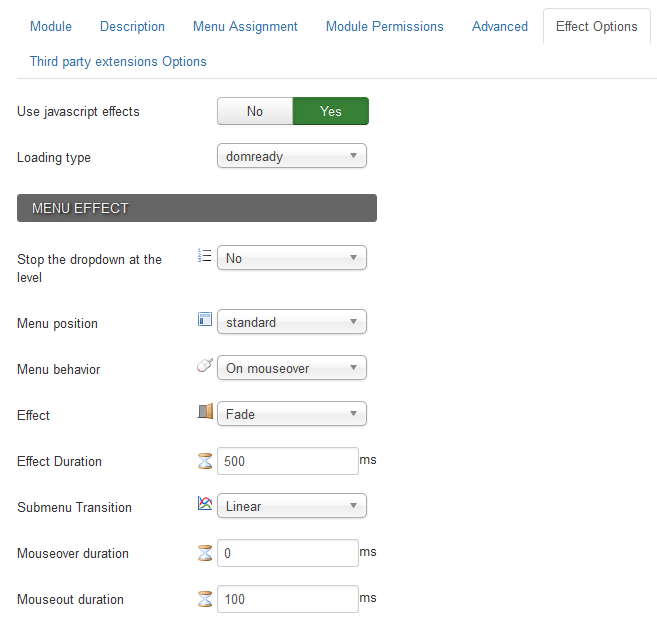Click the hourglass icon for Mouseout duration
Viewport: 657px width, 623px height.
205,599
